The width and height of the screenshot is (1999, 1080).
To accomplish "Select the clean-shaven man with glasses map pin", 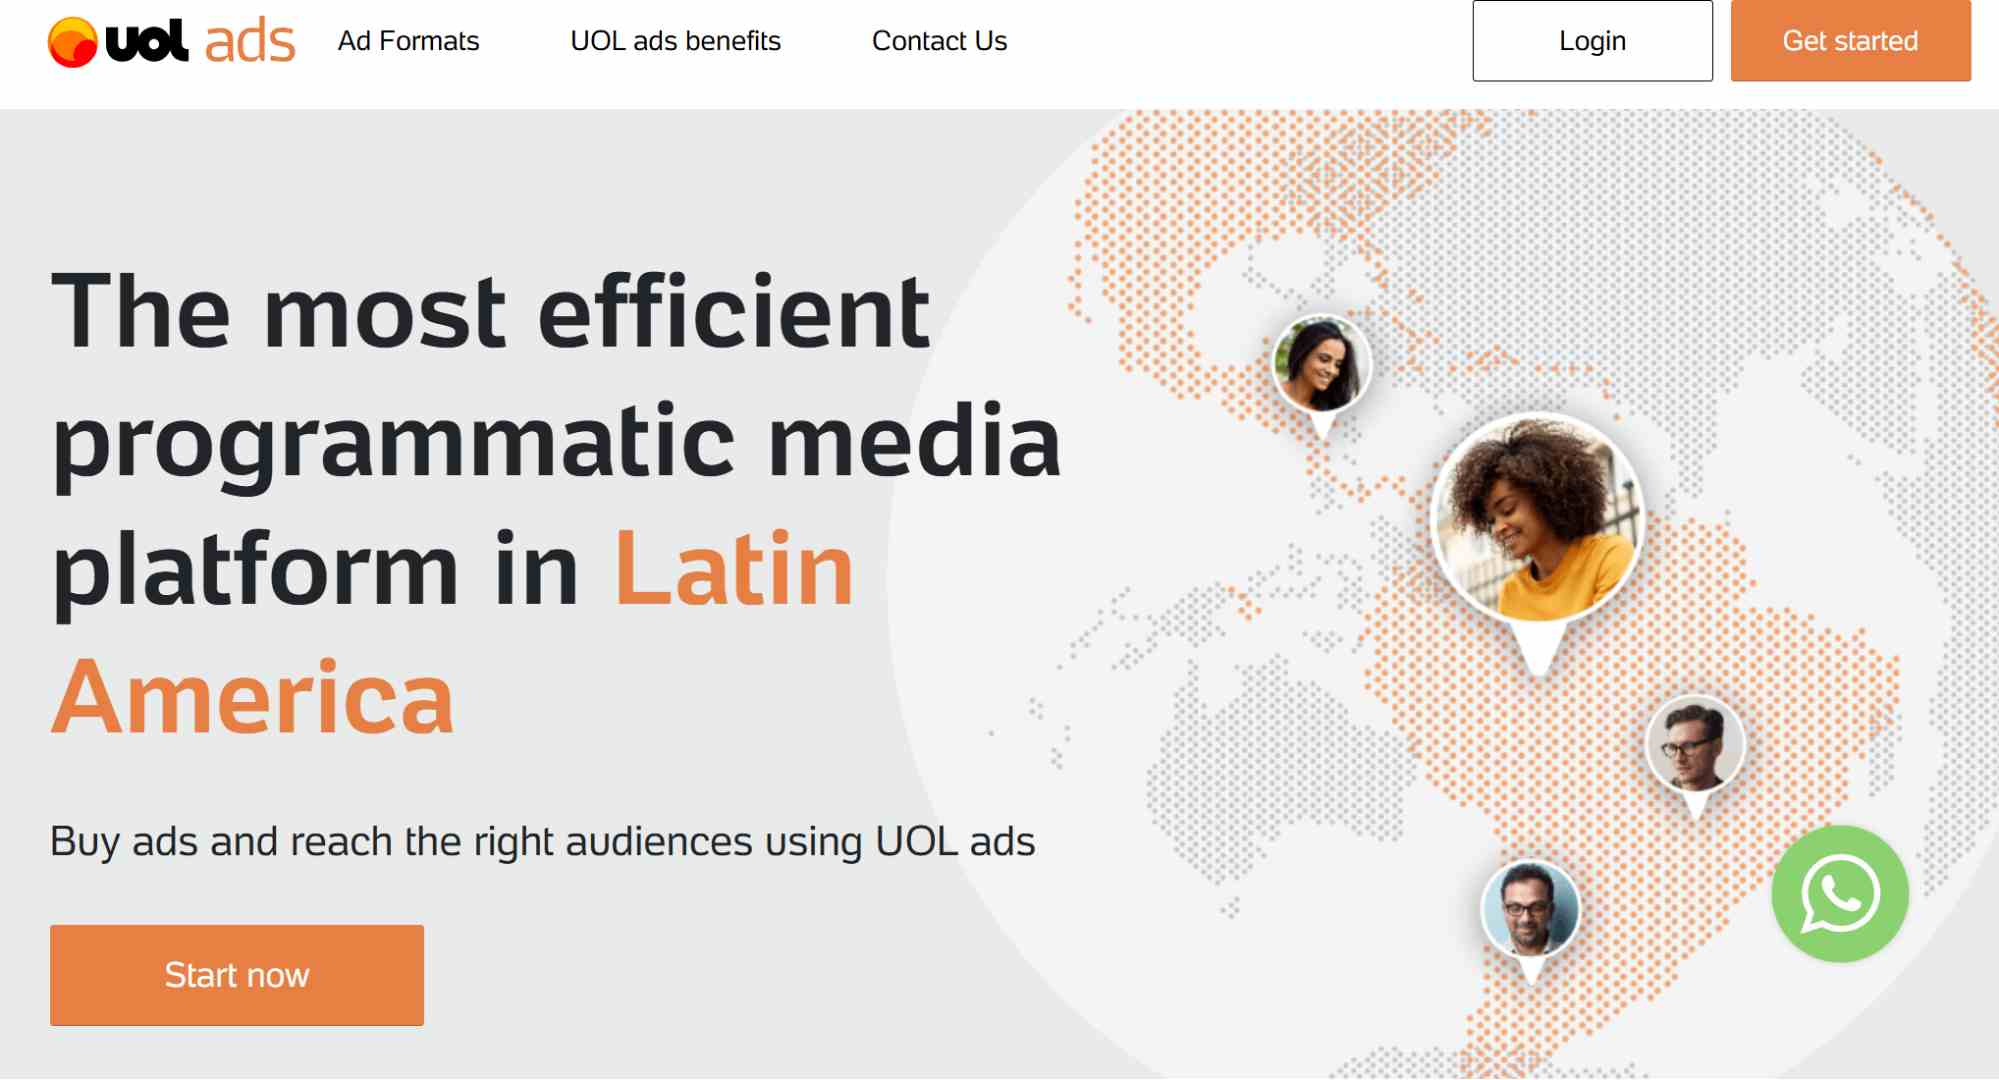I will click(1695, 746).
